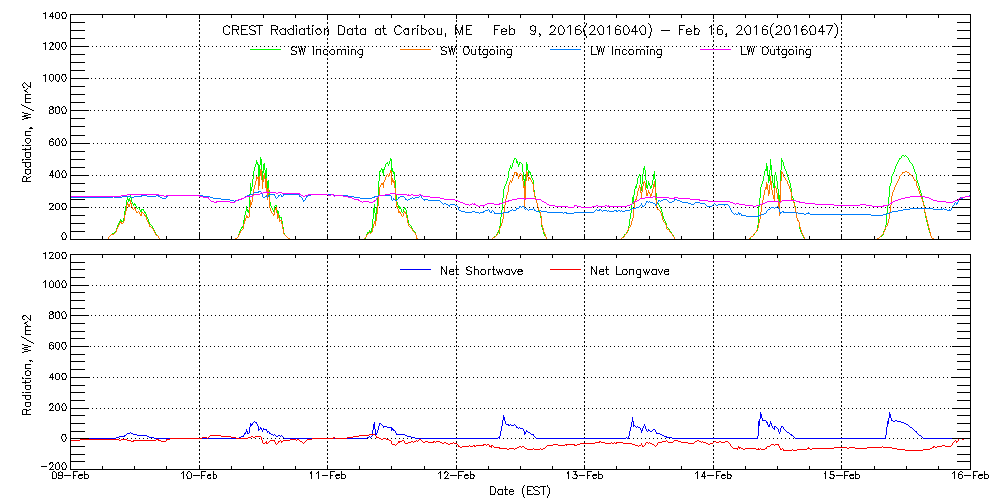Select the 1200 value on lower chart axis

[x=54, y=256]
